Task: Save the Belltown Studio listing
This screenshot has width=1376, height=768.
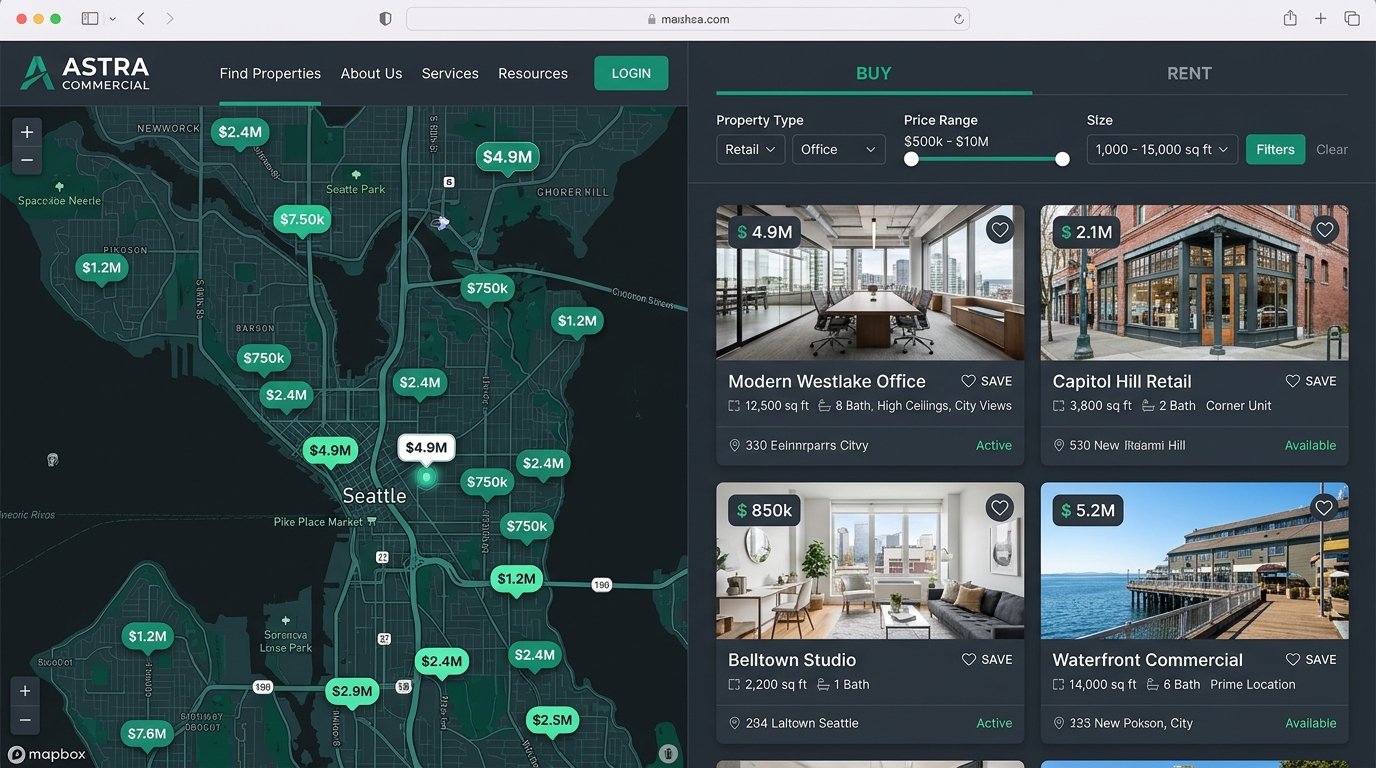Action: tap(986, 659)
